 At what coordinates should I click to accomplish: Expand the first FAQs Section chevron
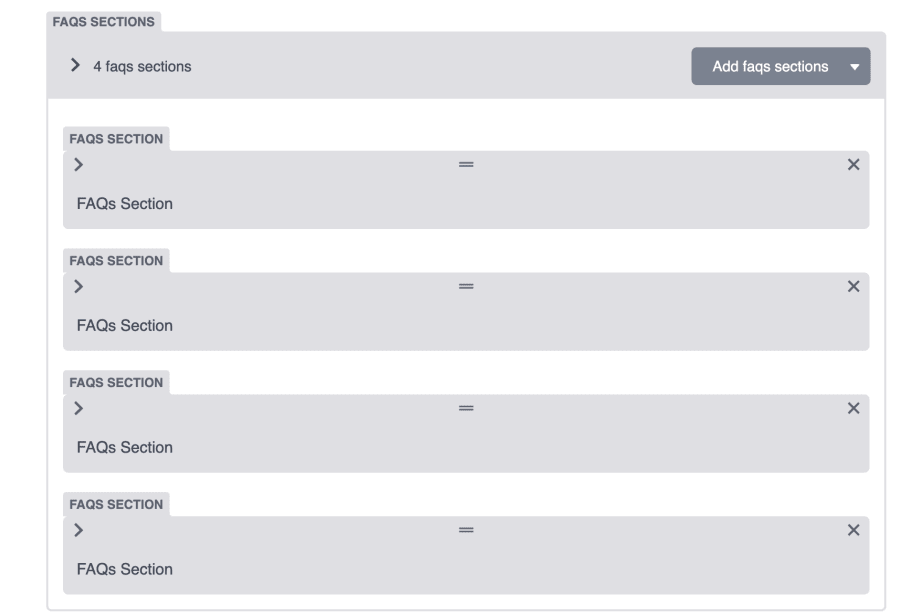79,165
